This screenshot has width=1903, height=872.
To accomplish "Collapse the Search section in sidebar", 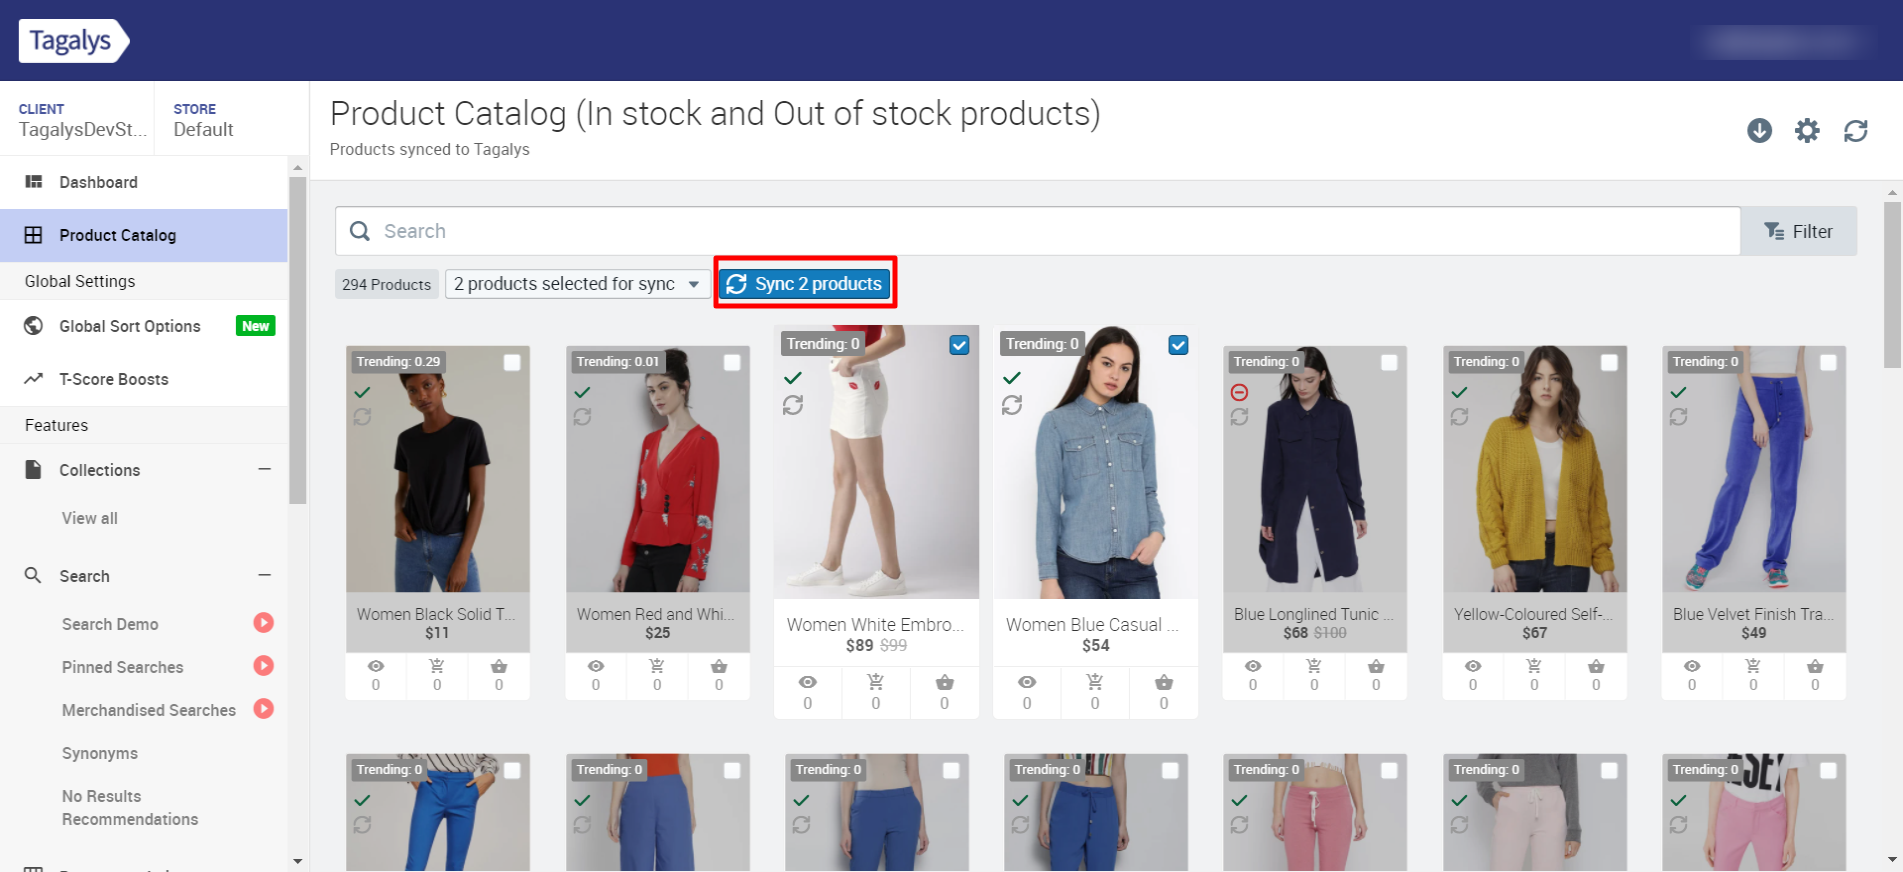I will (x=265, y=575).
